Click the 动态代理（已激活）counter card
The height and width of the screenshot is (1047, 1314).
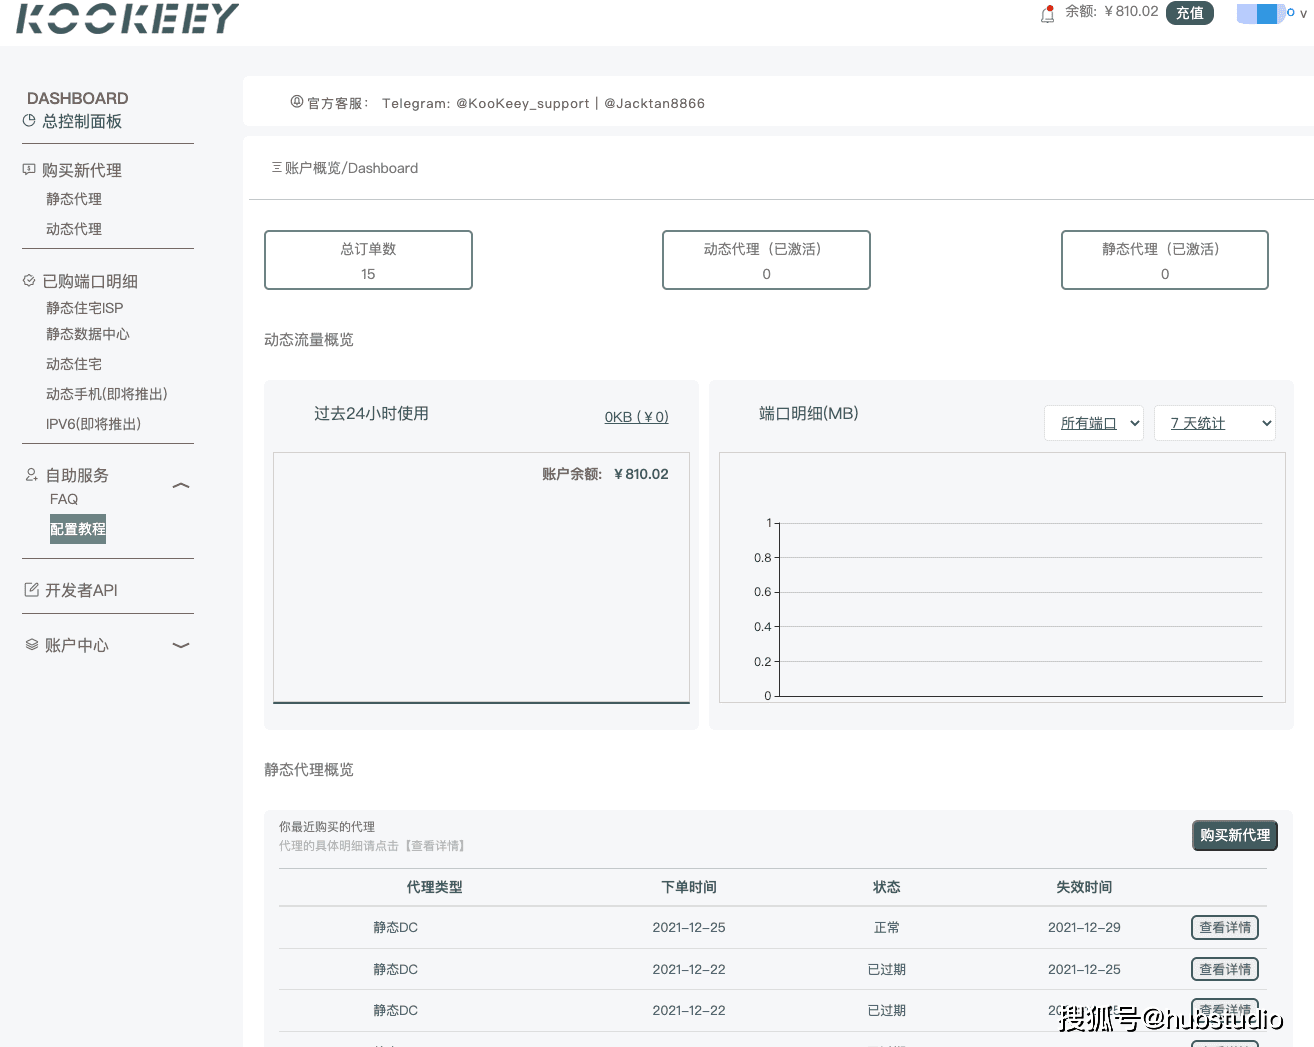click(x=766, y=260)
